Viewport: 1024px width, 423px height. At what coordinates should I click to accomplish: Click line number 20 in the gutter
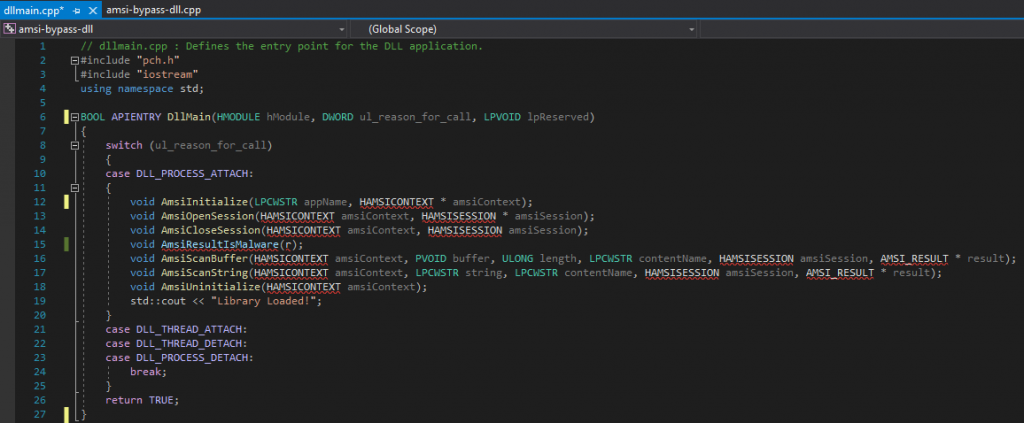click(40, 315)
